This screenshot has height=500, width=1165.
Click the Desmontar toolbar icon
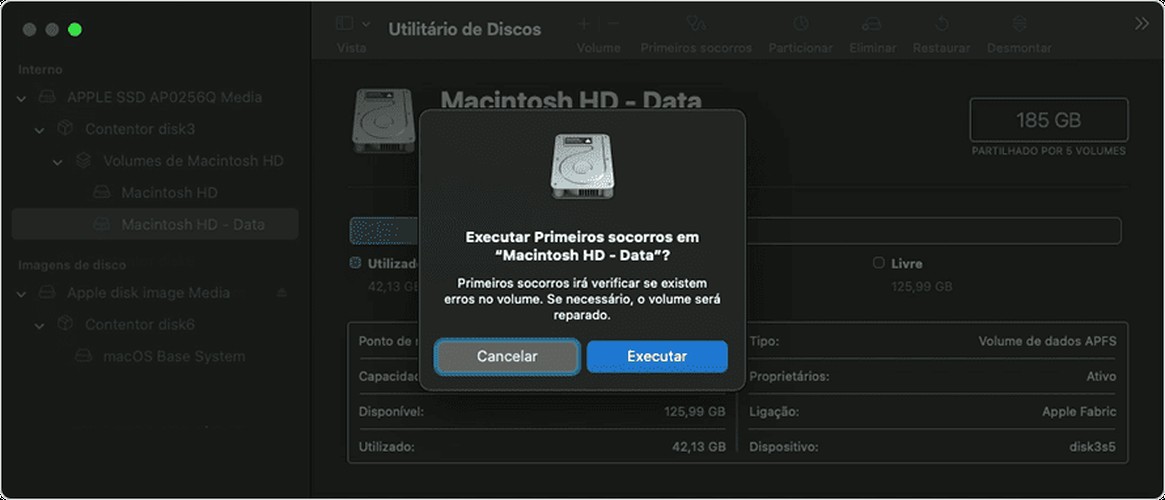click(1019, 24)
